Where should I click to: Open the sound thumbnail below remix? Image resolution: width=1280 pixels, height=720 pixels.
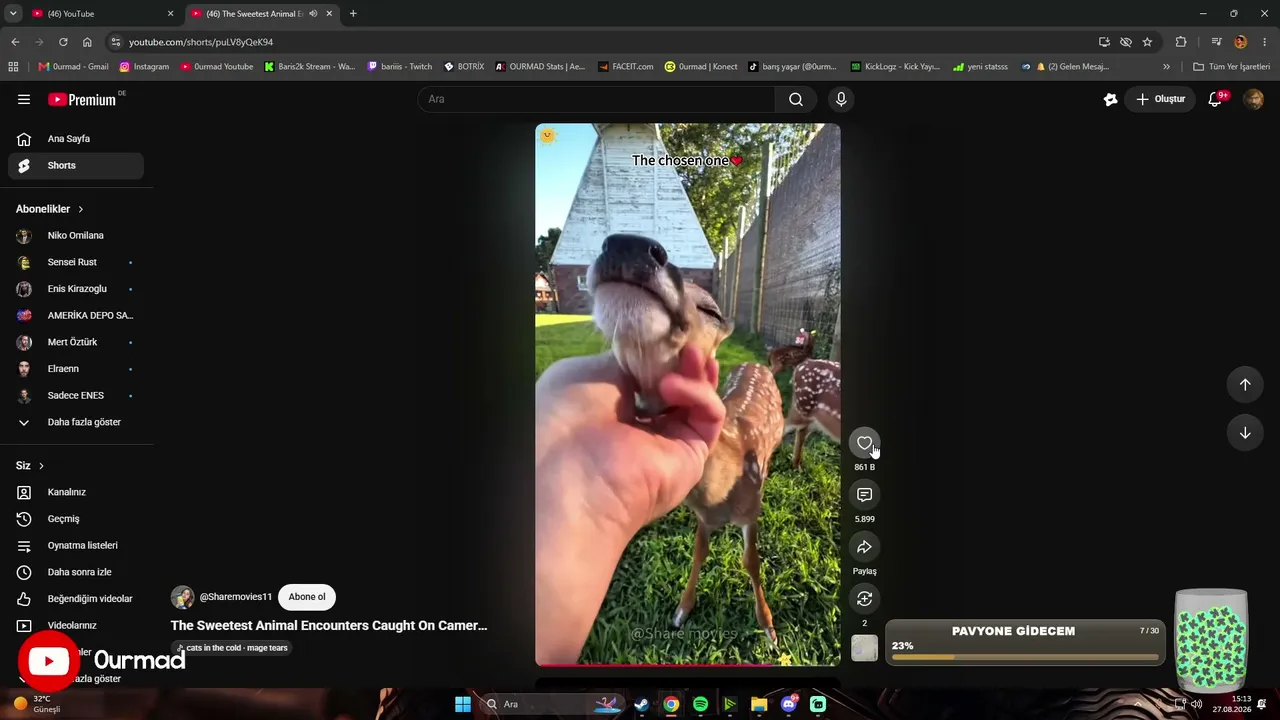point(865,648)
